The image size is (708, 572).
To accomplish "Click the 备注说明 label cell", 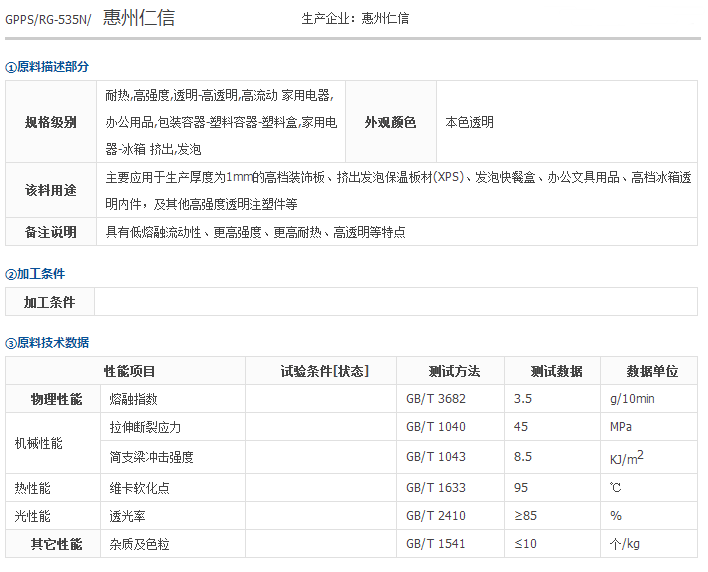I will pos(51,232).
